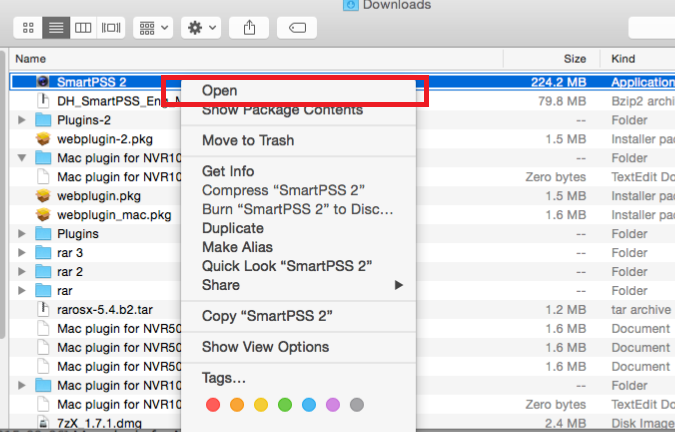Choose Show View Options

coord(298,347)
